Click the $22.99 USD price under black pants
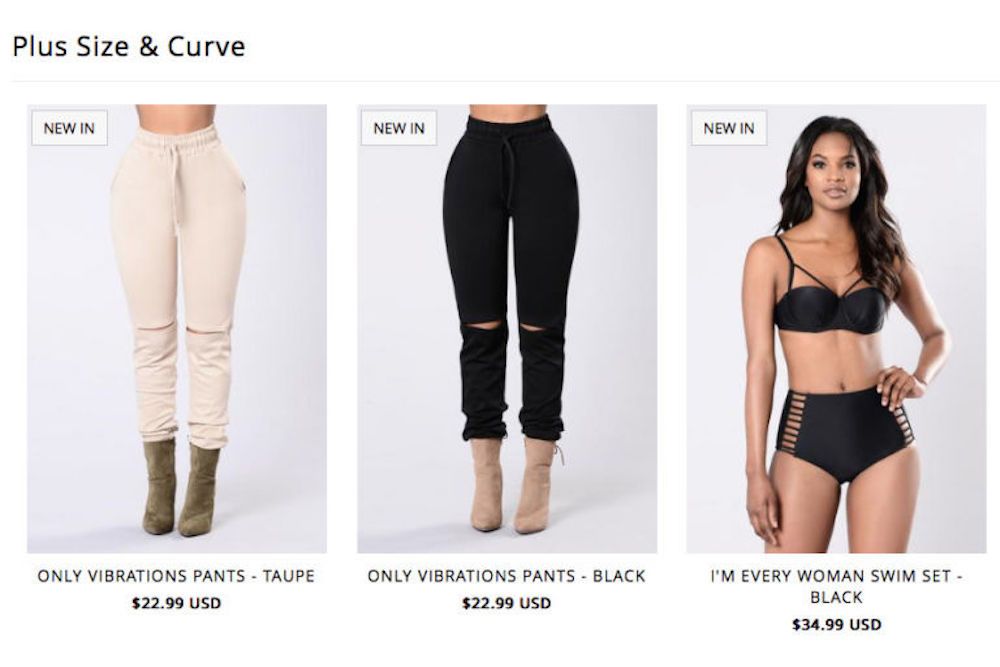This screenshot has width=1000, height=667. pyautogui.click(x=506, y=603)
